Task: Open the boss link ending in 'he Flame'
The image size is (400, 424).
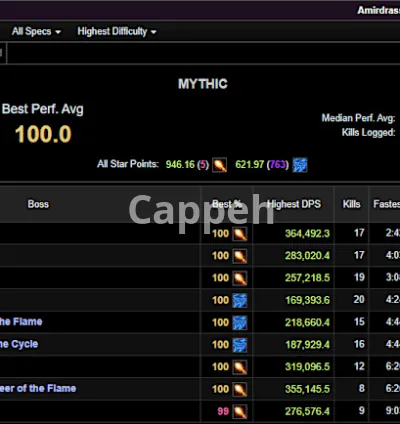Action: pos(21,322)
